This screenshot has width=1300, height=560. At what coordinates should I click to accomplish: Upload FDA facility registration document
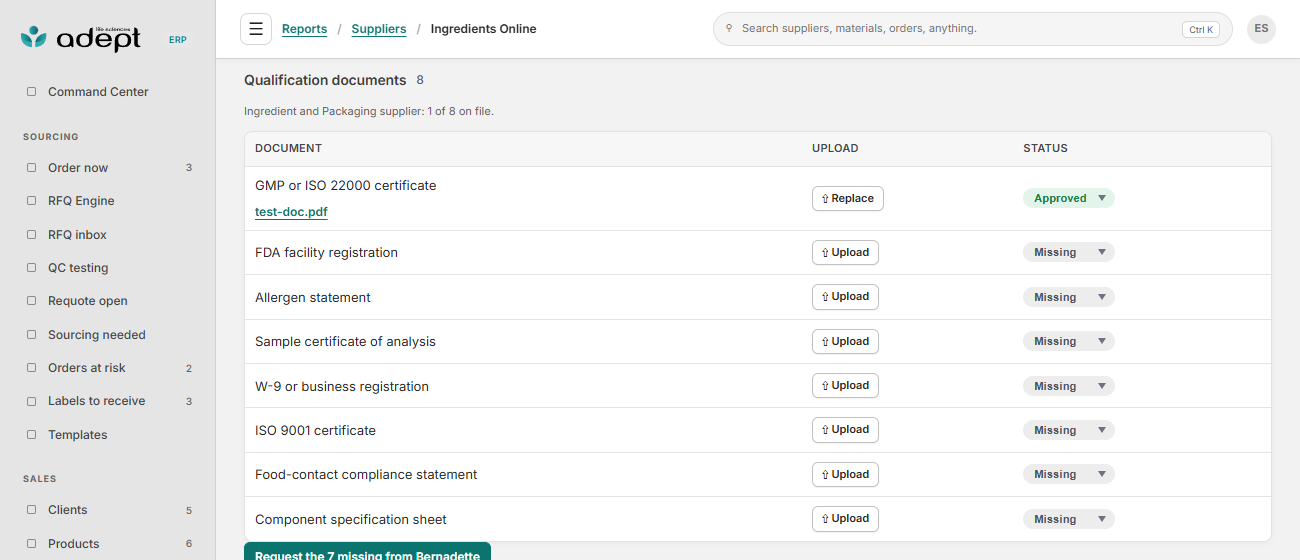tap(845, 252)
